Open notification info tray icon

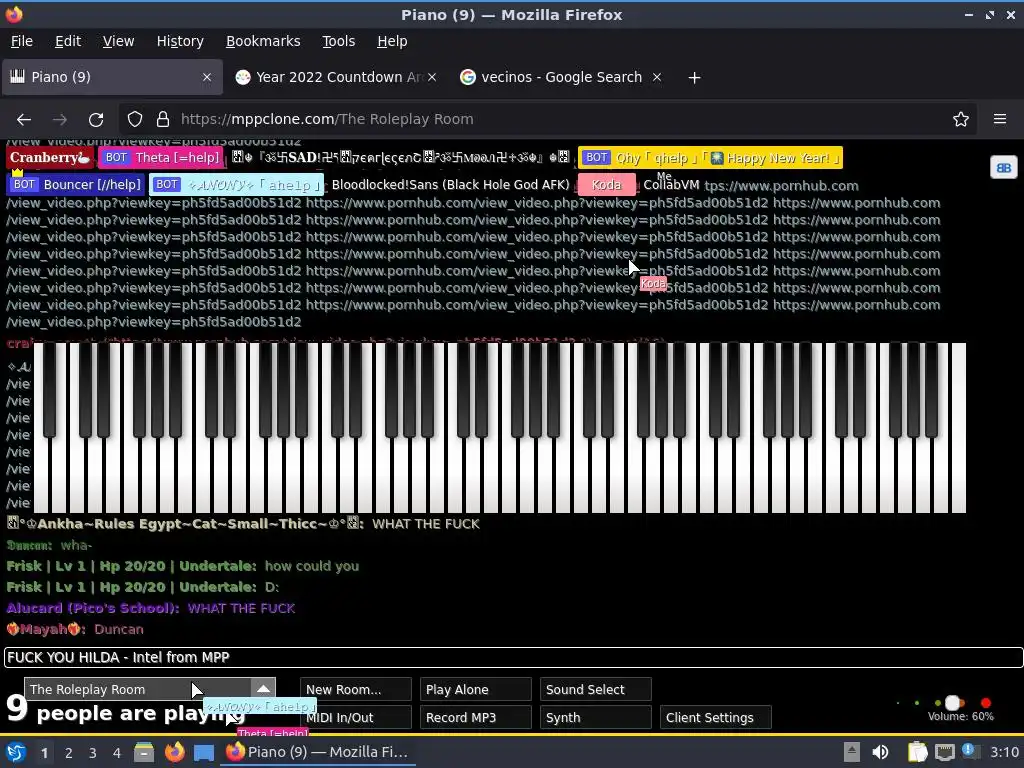970,751
